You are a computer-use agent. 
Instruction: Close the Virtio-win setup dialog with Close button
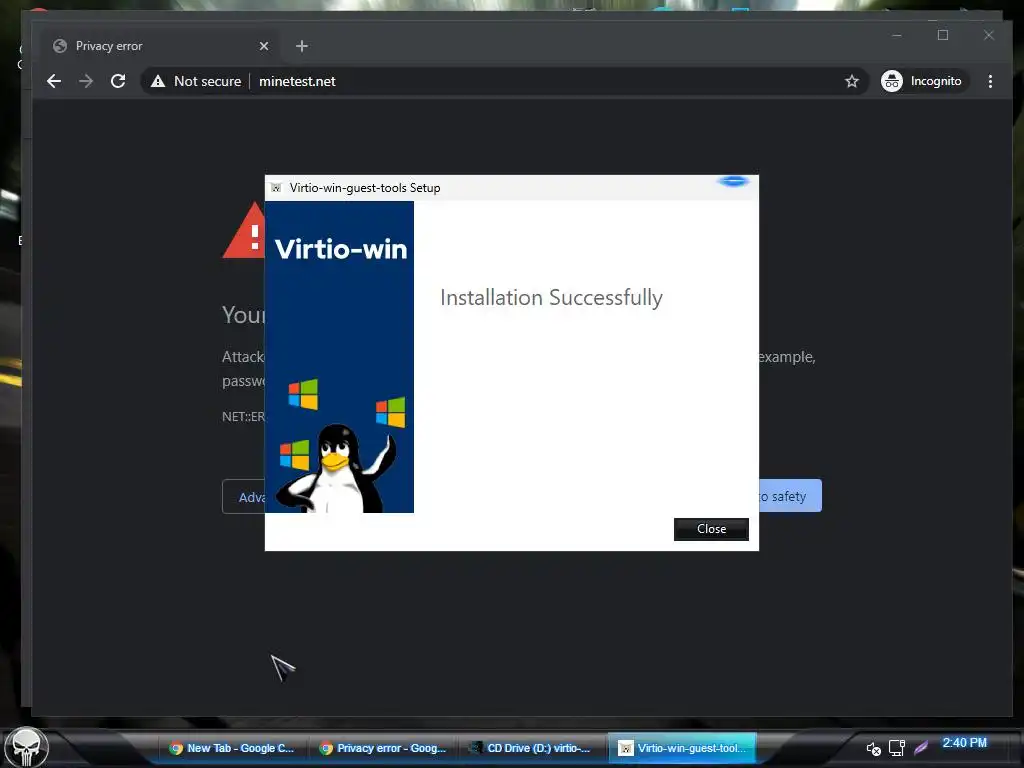[x=711, y=529]
